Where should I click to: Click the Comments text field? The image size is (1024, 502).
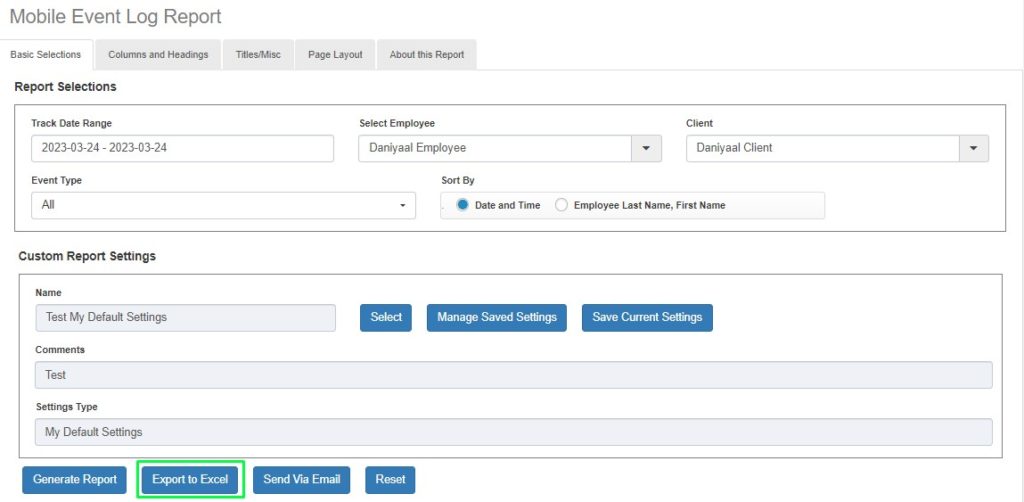click(x=513, y=375)
